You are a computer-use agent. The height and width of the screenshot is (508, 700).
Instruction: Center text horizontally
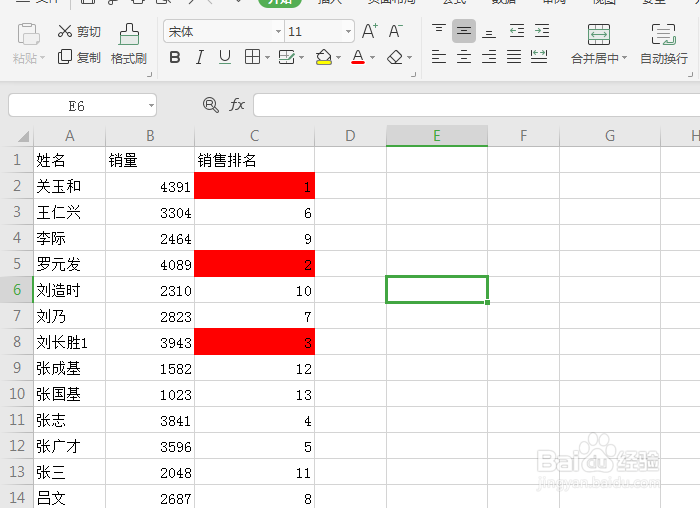464,57
